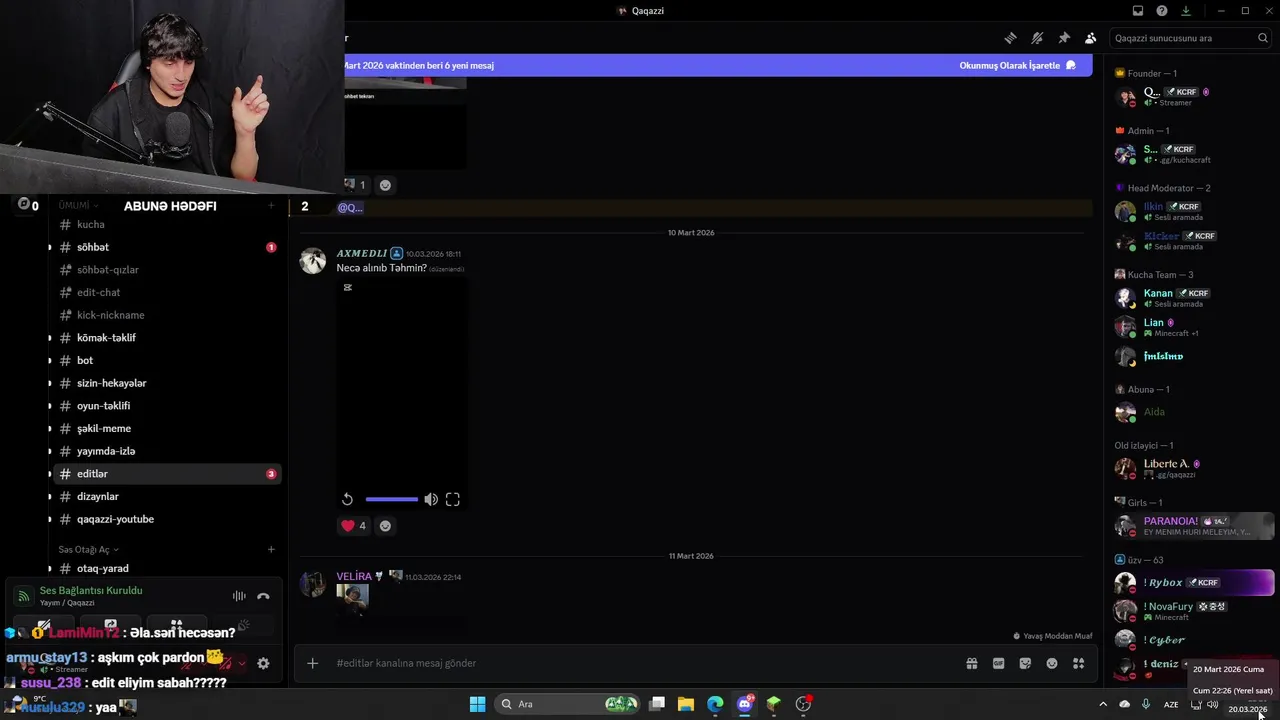Click the @Q... mention
This screenshot has height=720, width=1280.
350,207
